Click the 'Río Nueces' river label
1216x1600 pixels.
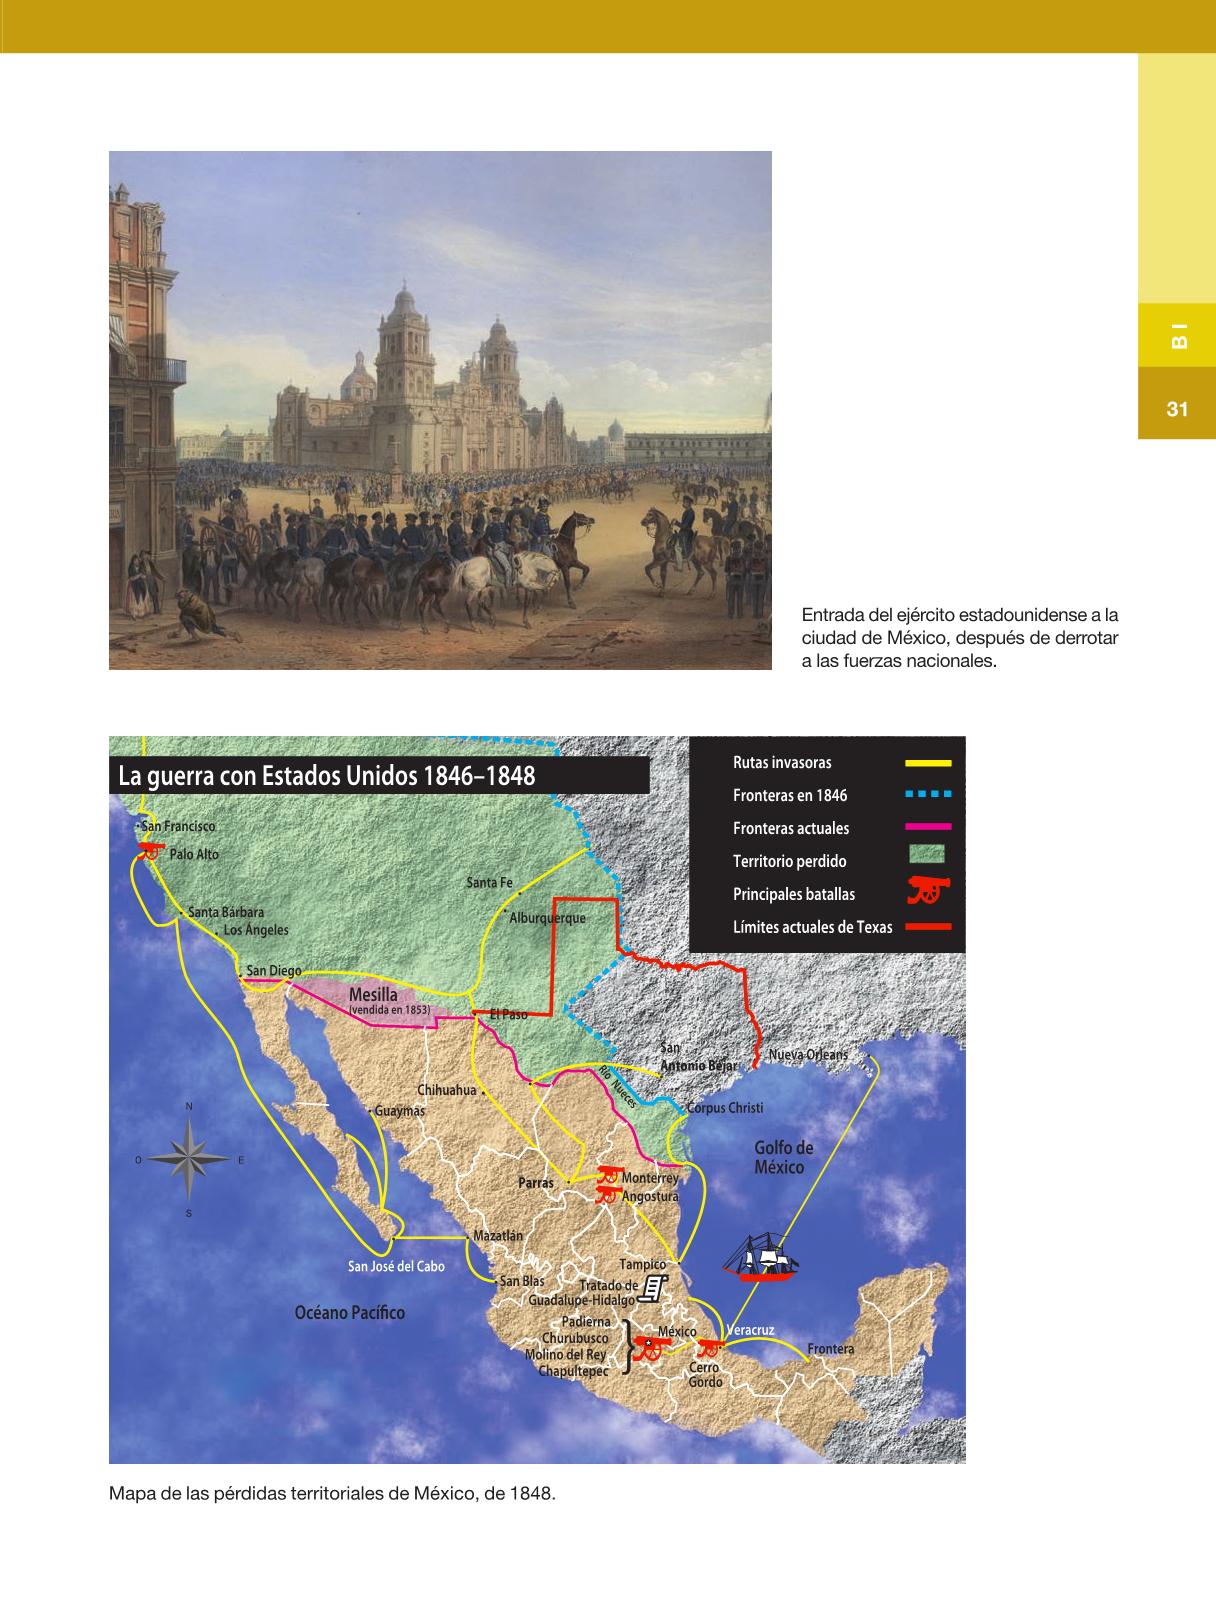click(617, 1086)
